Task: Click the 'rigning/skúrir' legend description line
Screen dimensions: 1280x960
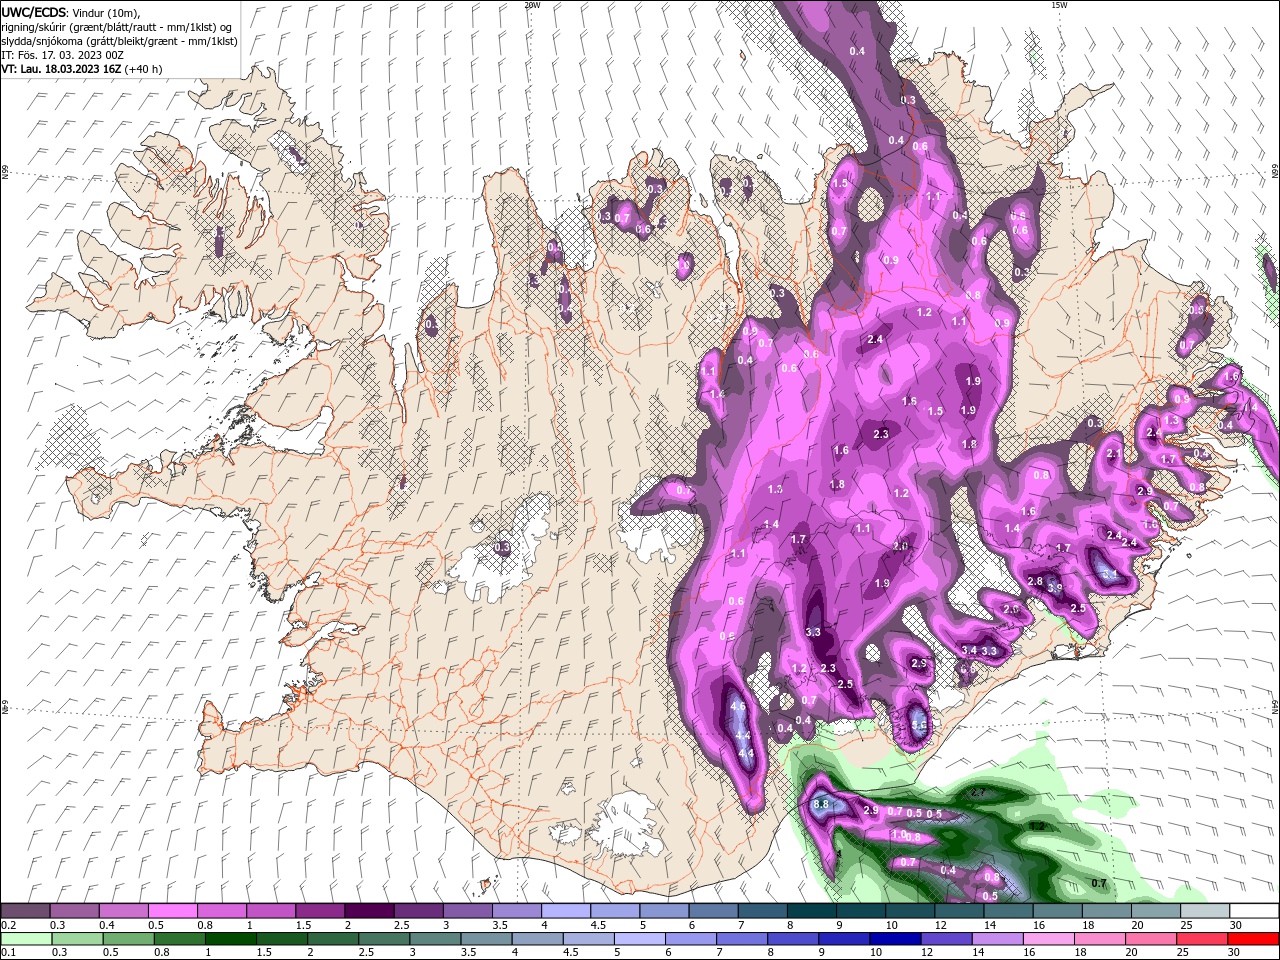Action: (x=117, y=27)
